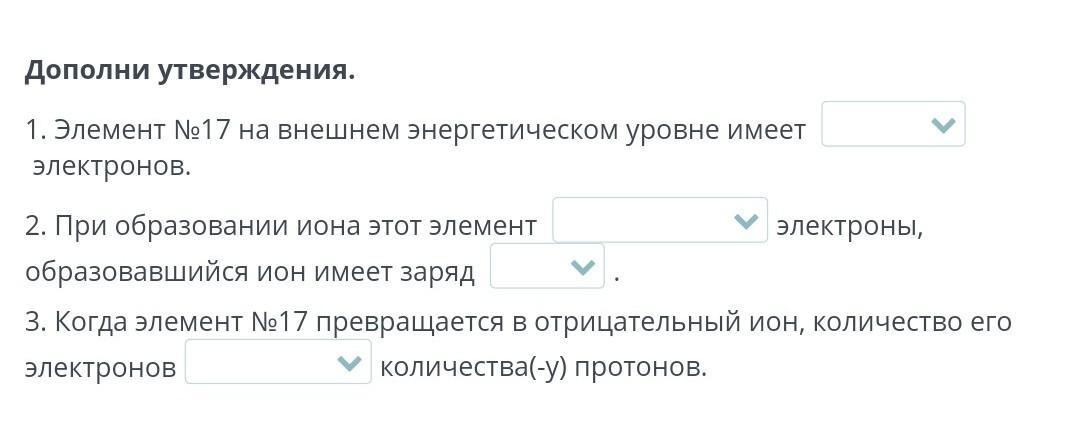This screenshot has width=1080, height=427.
Task: Click the heading «Дополни утверждения.»
Action: pos(190,70)
